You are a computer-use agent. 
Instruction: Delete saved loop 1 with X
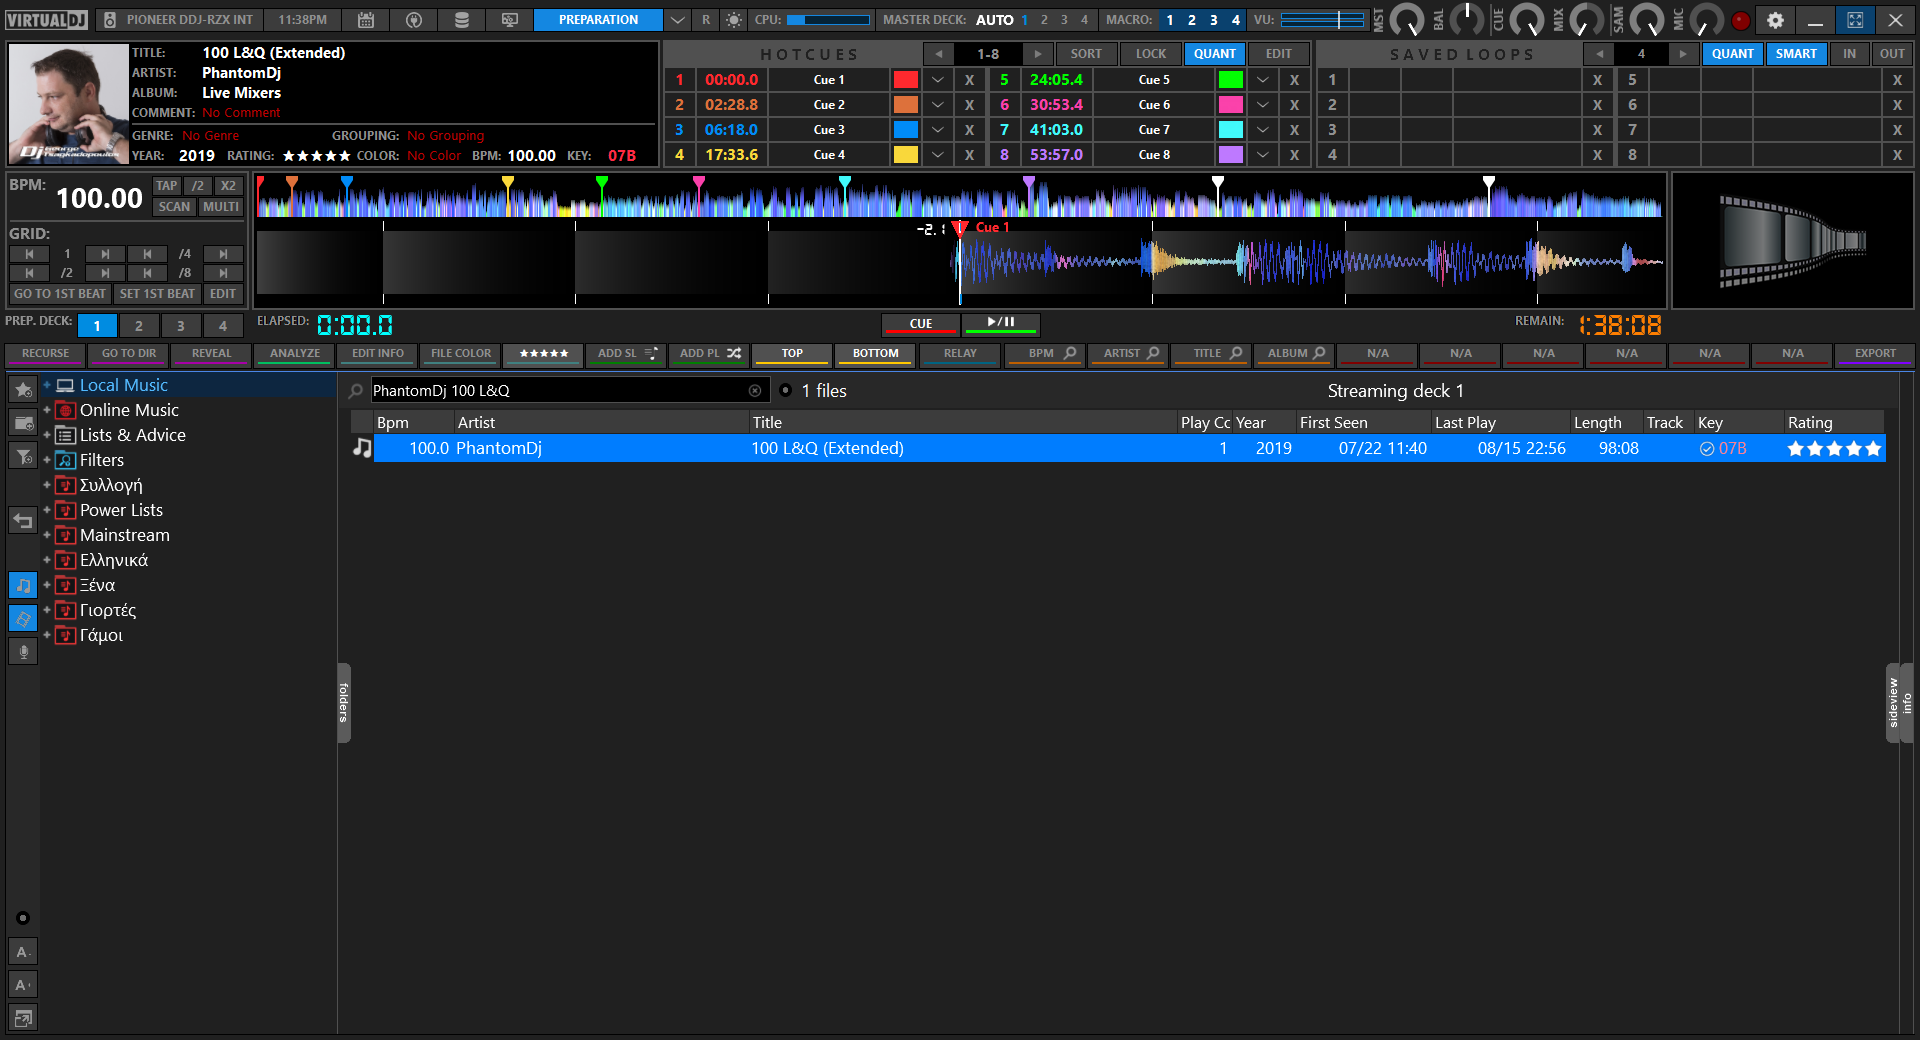(x=1597, y=80)
